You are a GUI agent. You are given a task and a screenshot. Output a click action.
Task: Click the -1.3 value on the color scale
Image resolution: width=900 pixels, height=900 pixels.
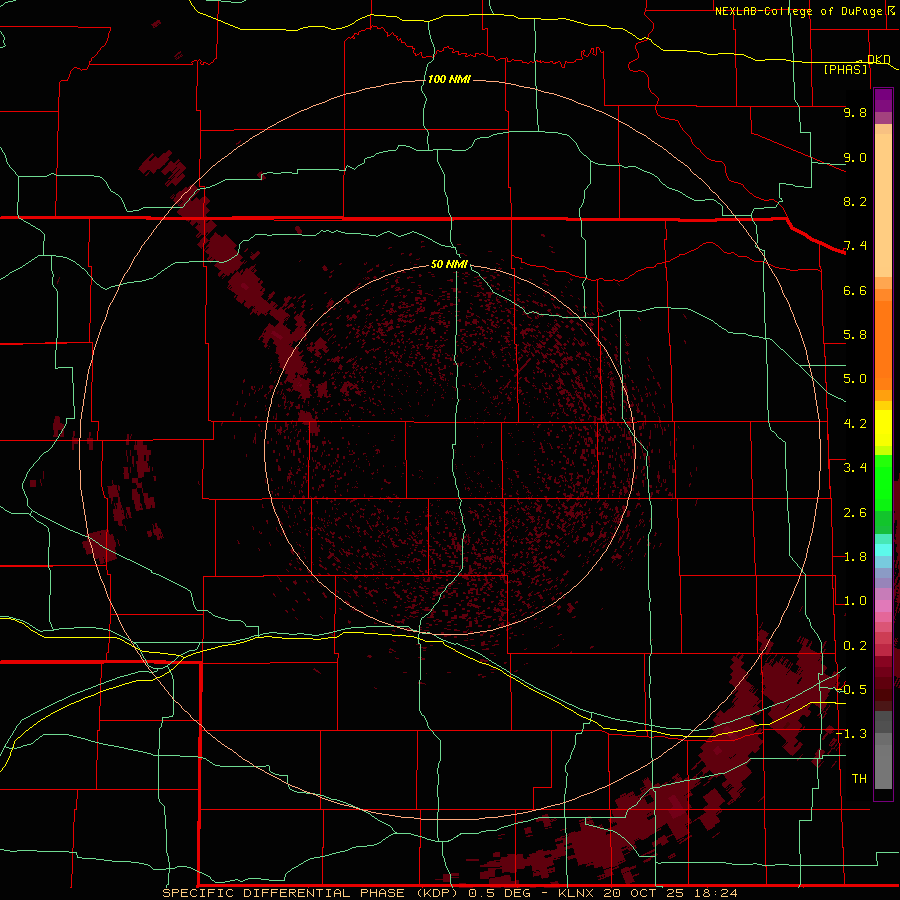tap(851, 734)
